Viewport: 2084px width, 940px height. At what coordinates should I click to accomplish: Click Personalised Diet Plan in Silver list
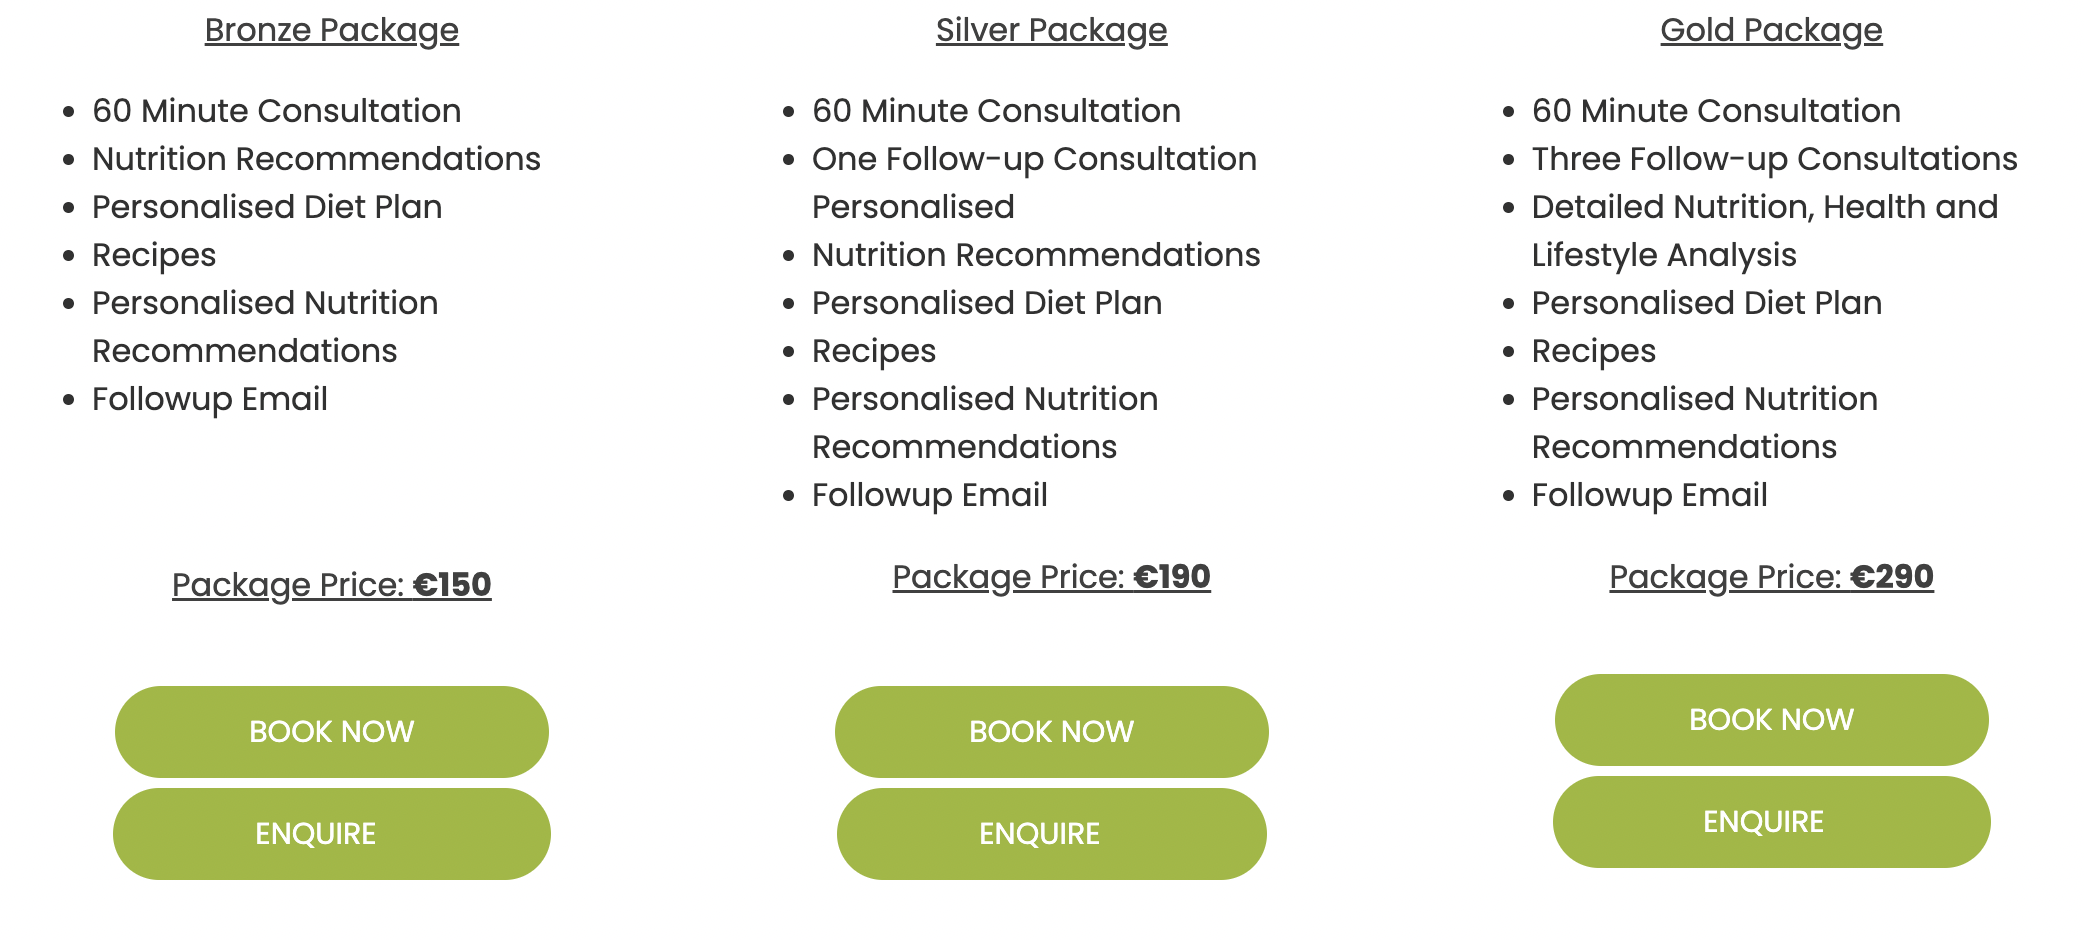[987, 303]
